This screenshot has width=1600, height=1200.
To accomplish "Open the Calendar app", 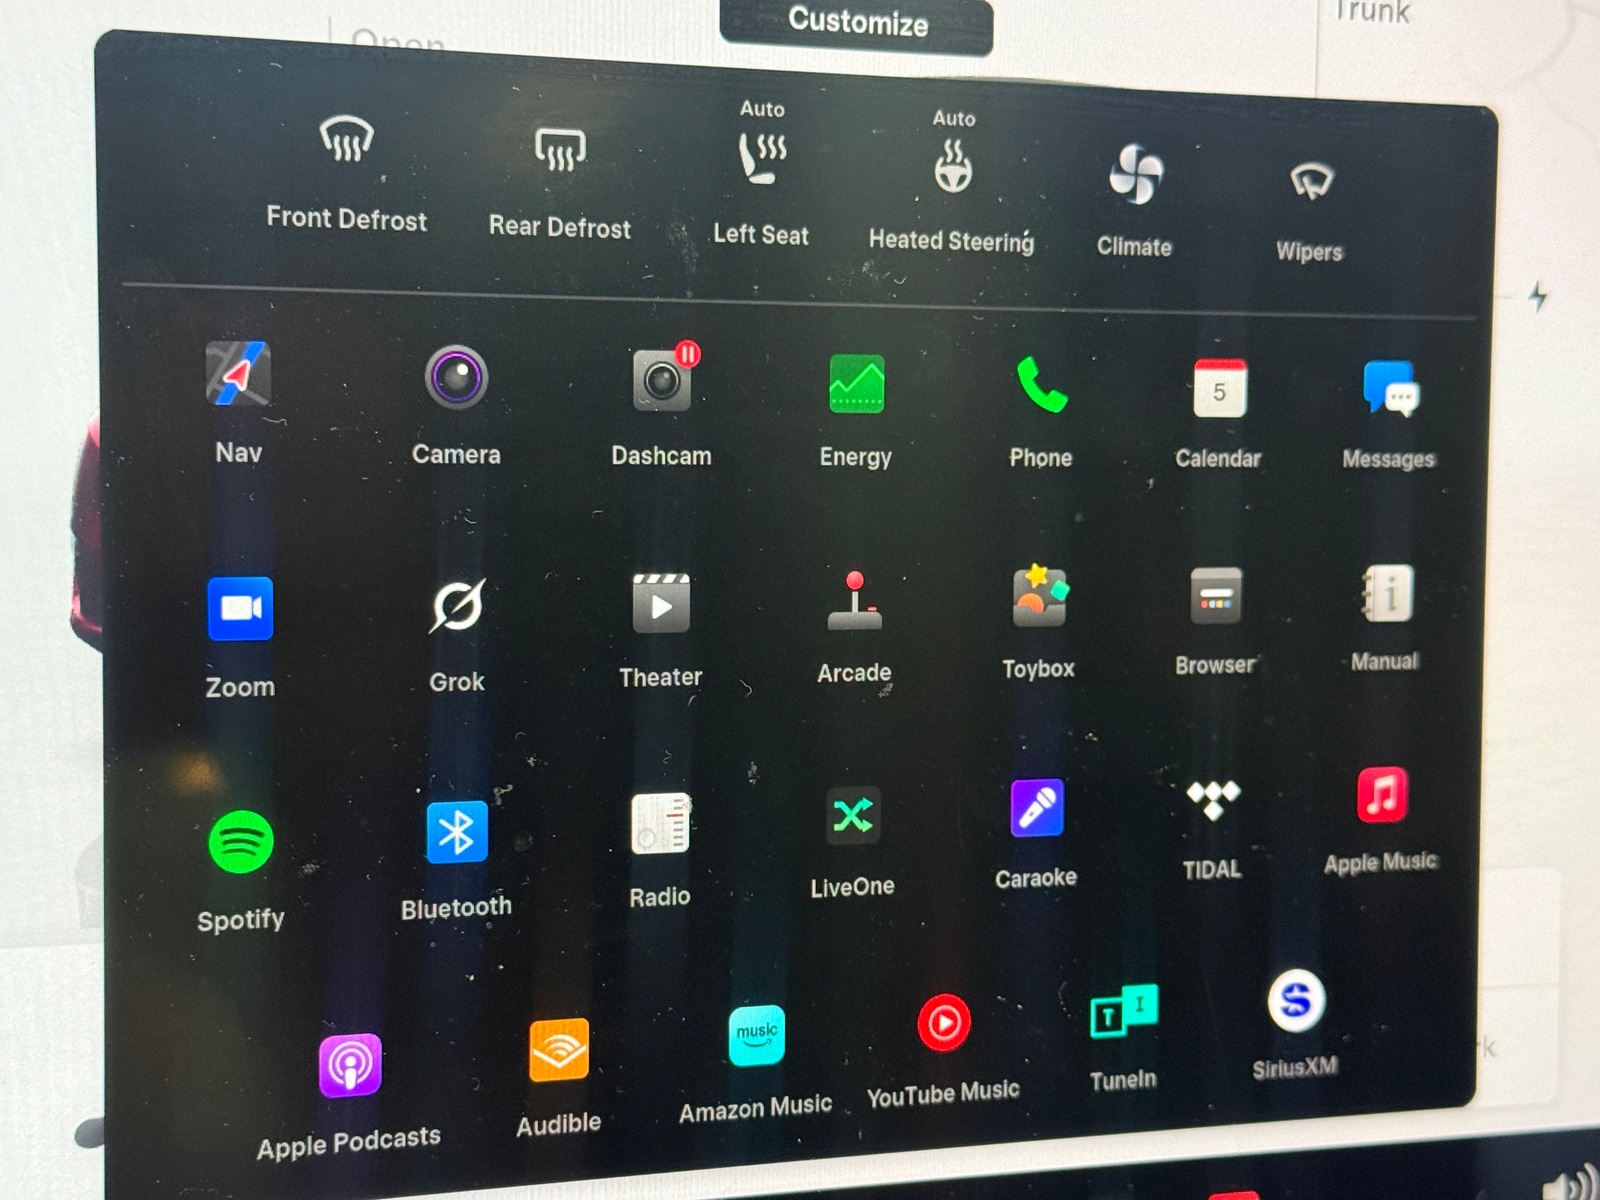I will (x=1219, y=388).
